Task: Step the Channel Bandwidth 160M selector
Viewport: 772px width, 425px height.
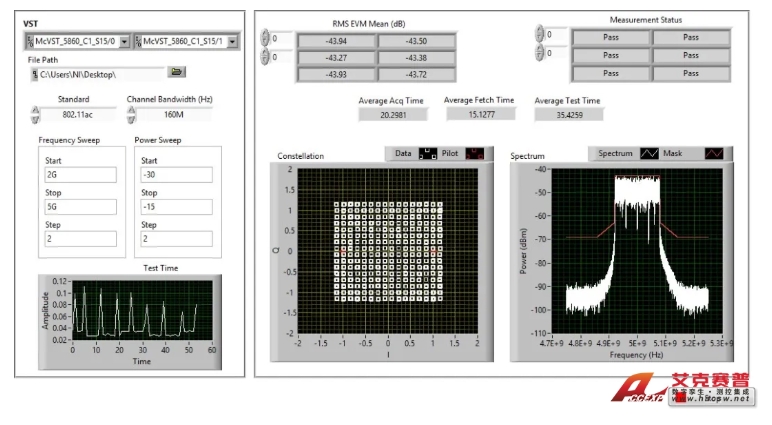Action: (132, 114)
